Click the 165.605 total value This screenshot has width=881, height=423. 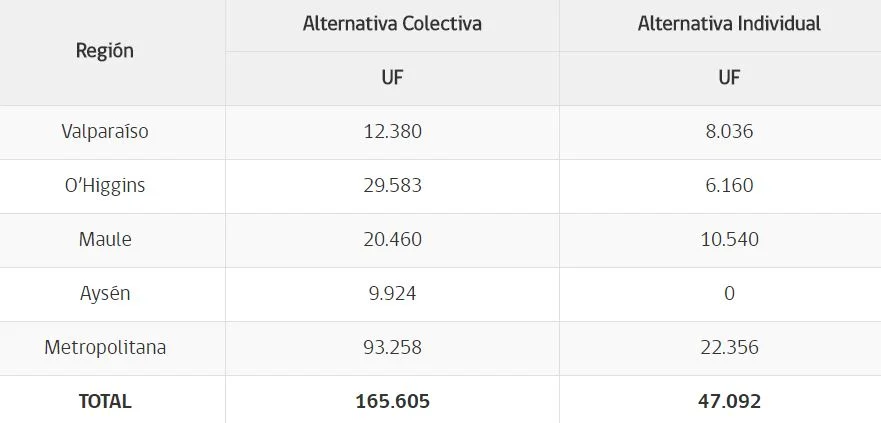coord(392,401)
